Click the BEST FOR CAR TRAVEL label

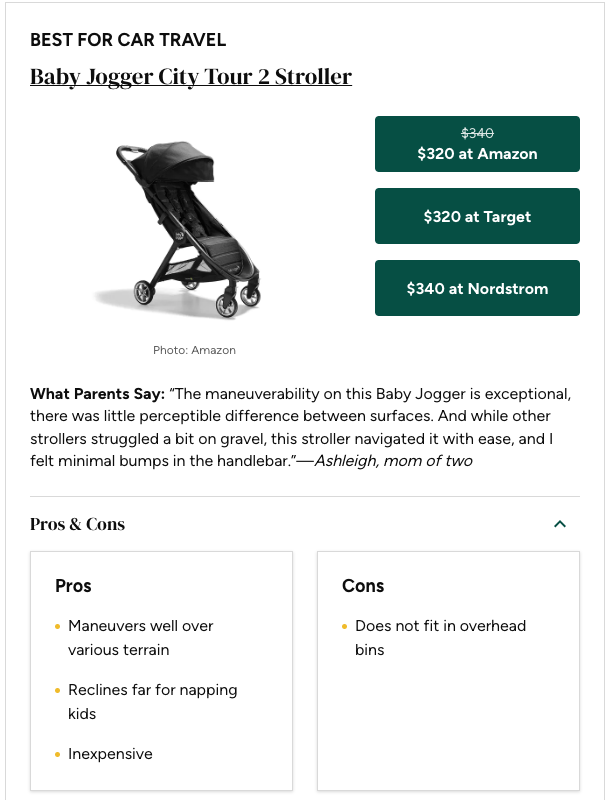pyautogui.click(x=128, y=40)
